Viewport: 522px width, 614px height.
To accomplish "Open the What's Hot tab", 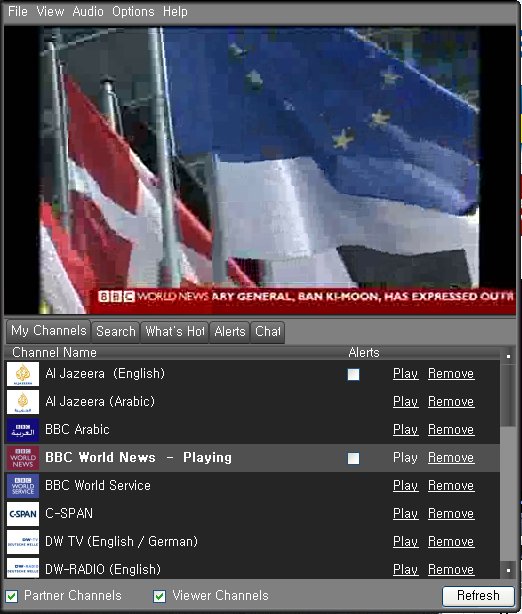I will tap(175, 332).
